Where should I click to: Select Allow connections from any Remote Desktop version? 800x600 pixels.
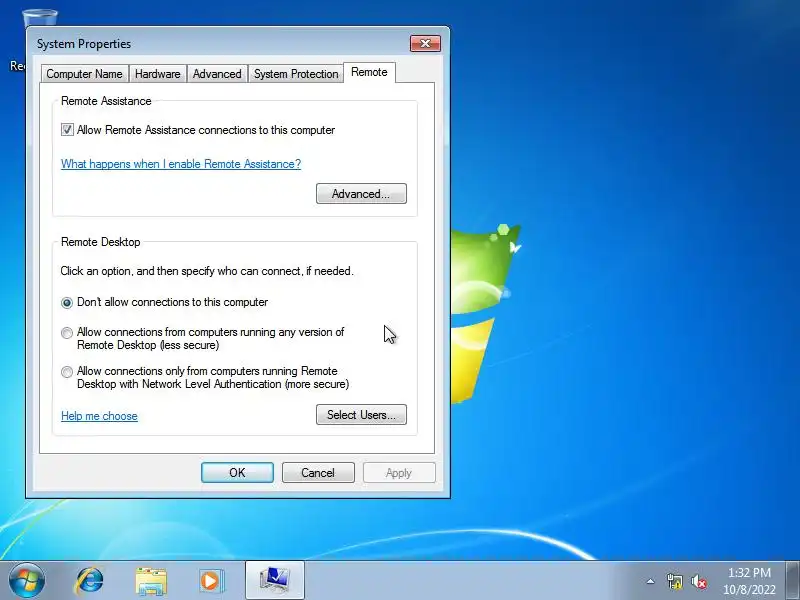[67, 333]
